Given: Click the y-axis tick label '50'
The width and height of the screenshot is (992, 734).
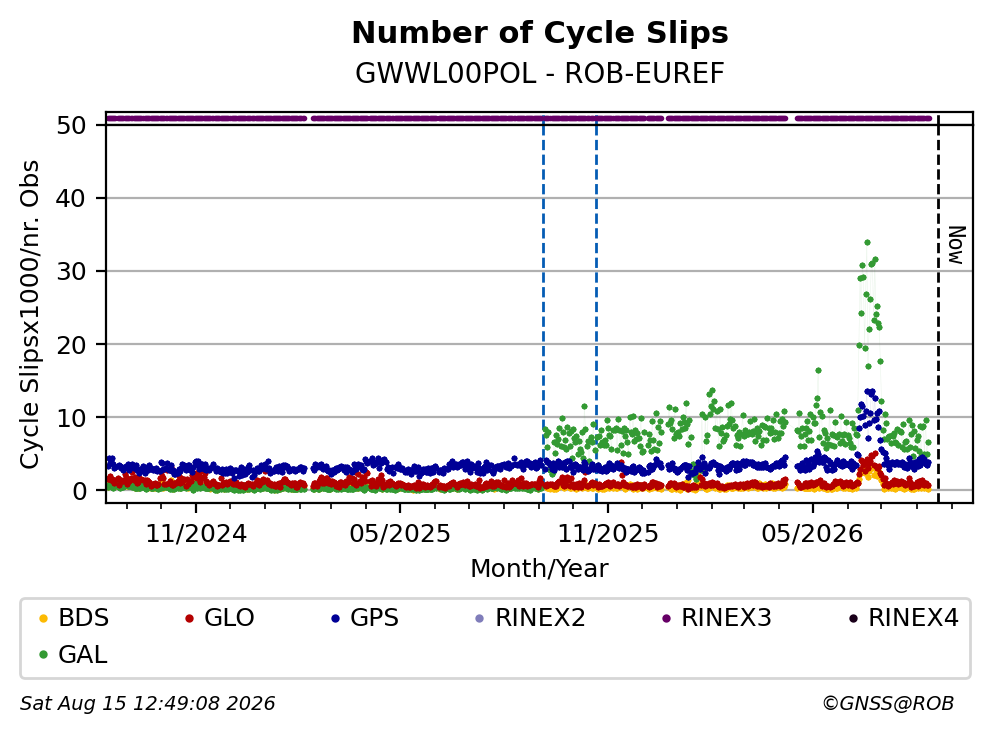Looking at the screenshot, I should click(71, 125).
